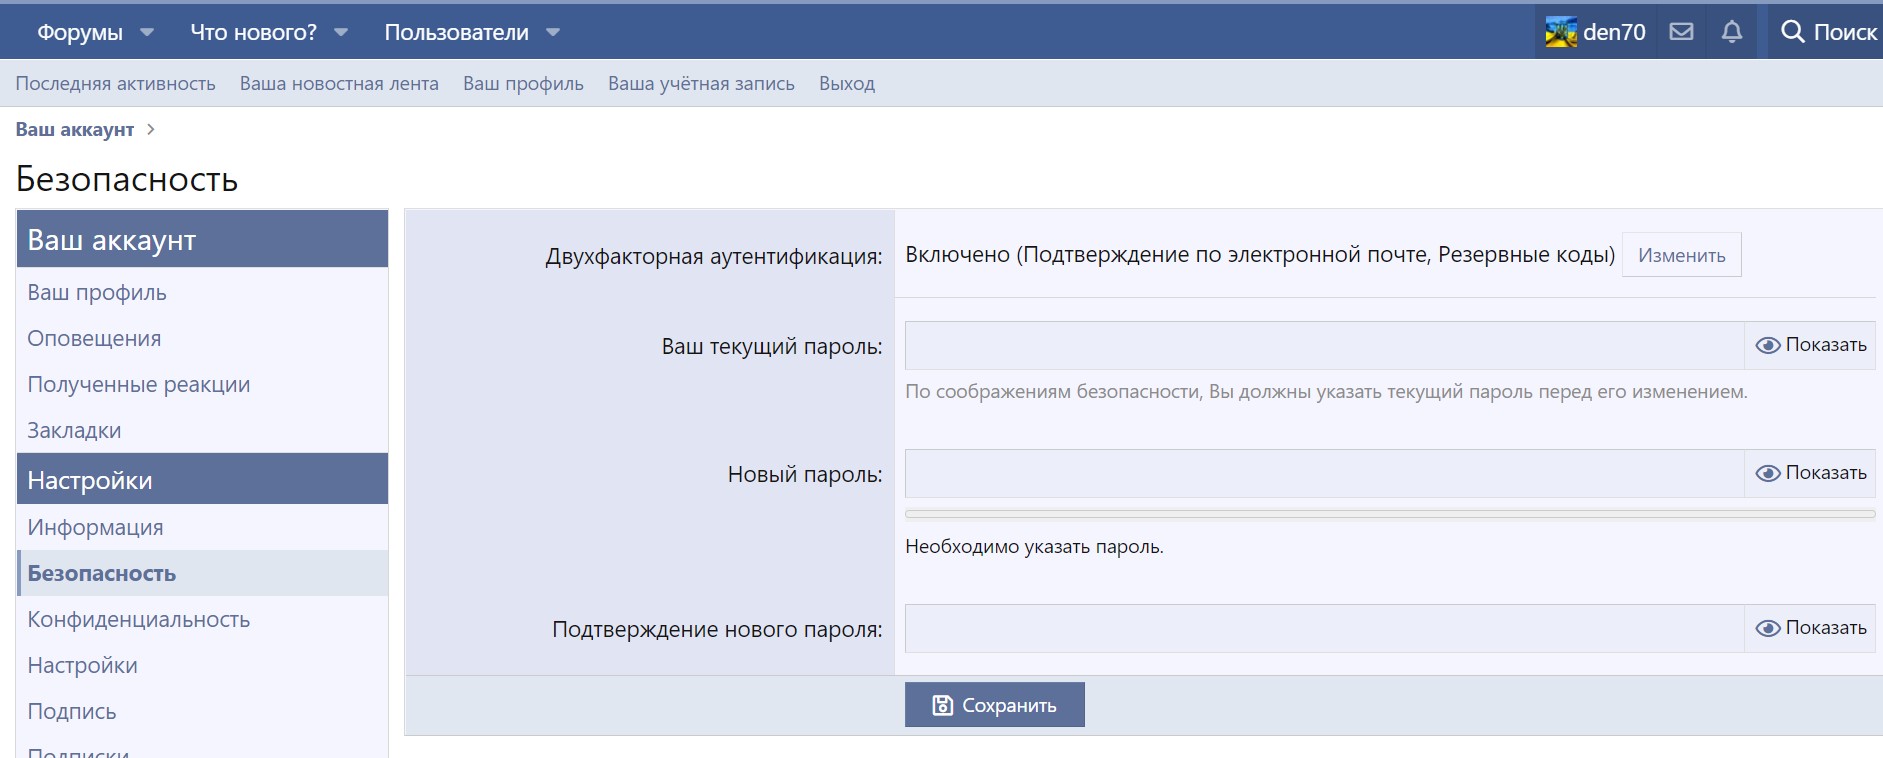Click the password strength meter bar
1883x758 pixels.
(1389, 514)
